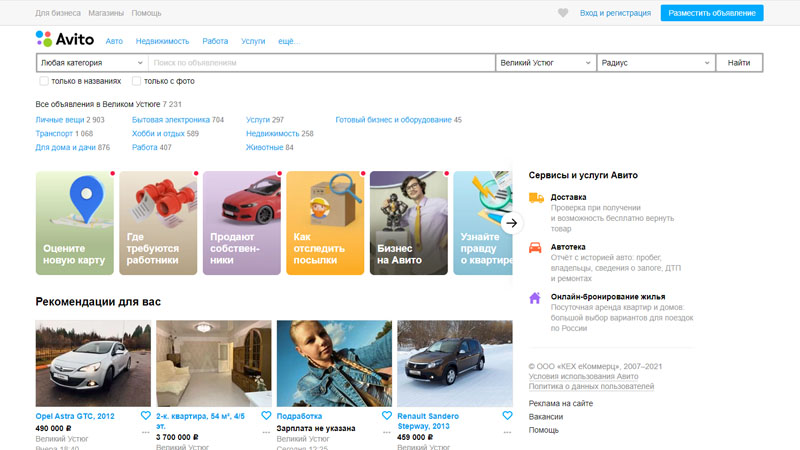Click the Онлайн-бронирование house icon
The image size is (800, 450).
(x=535, y=297)
